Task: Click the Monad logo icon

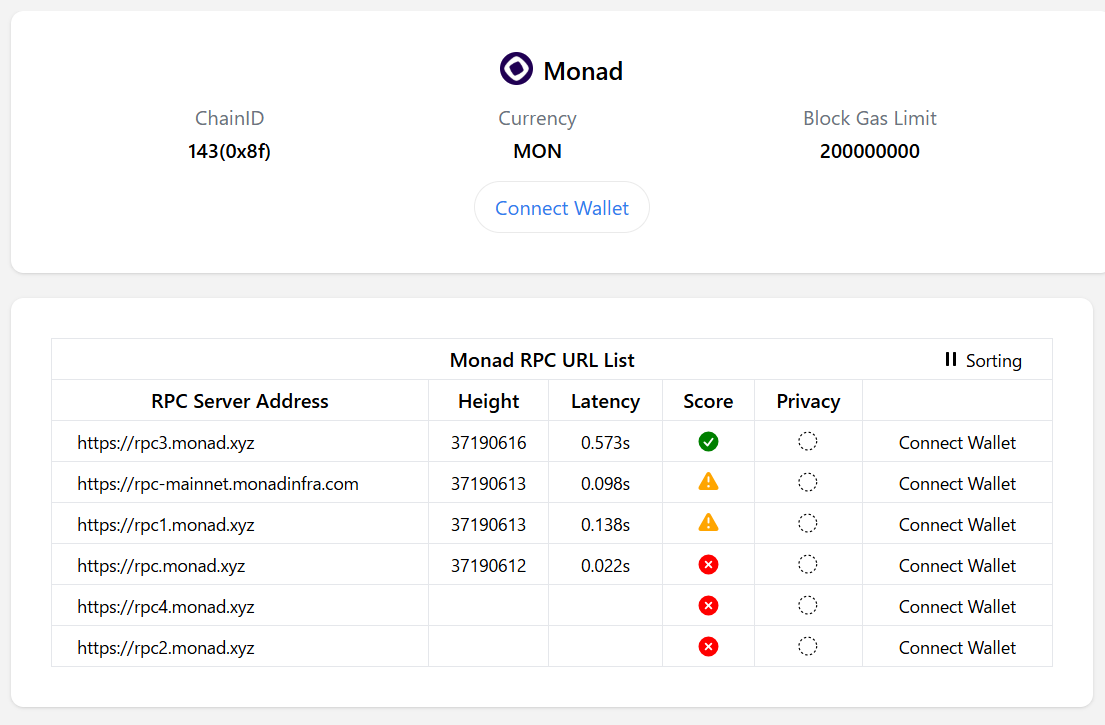Action: pos(517,68)
